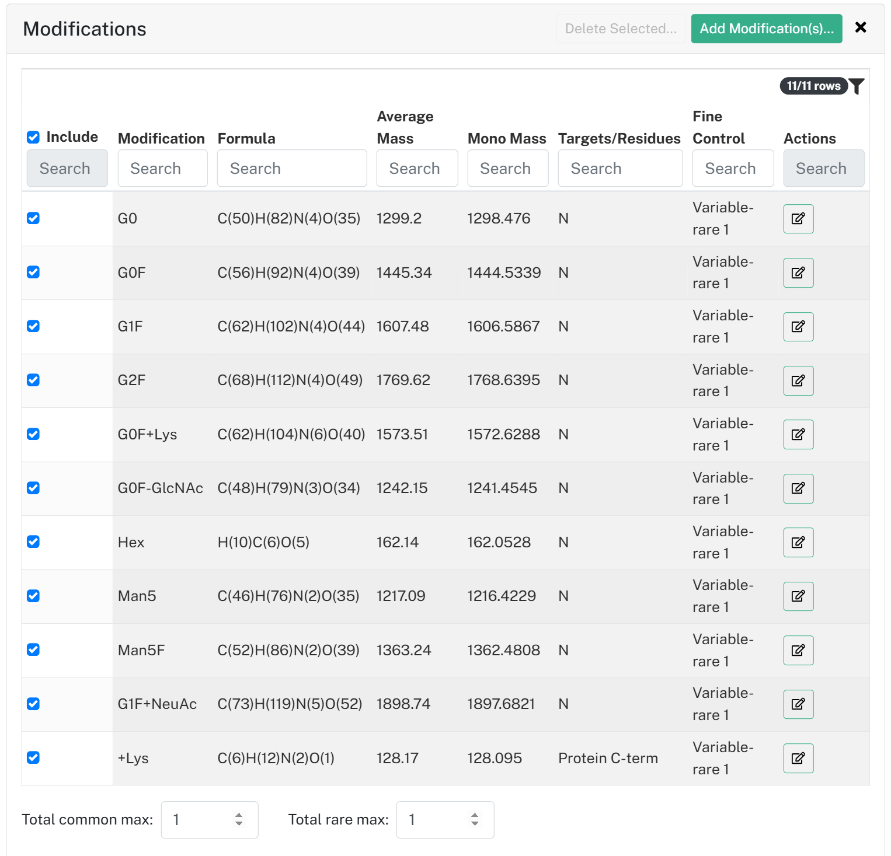The image size is (891, 856).
Task: Focus the Modification column search field
Action: pos(163,168)
